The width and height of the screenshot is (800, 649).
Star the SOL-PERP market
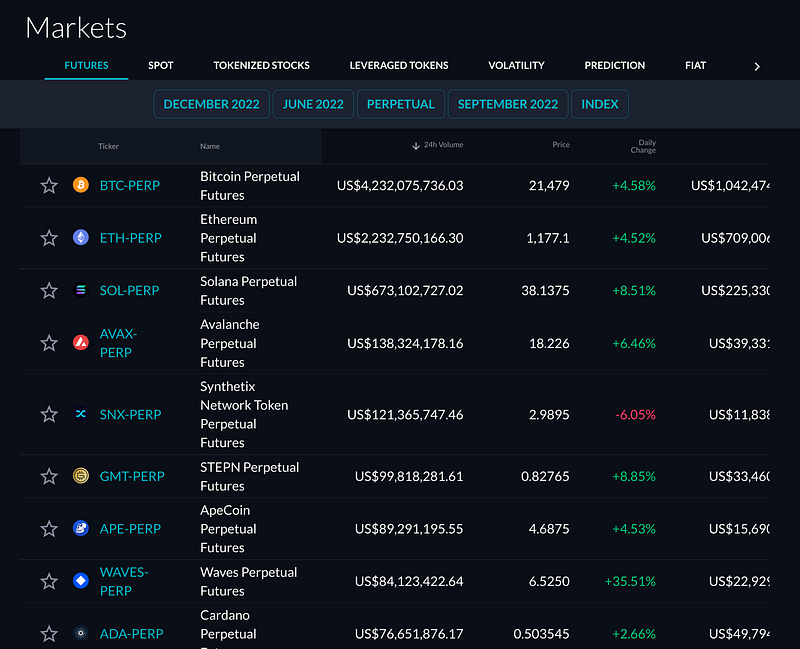(49, 290)
